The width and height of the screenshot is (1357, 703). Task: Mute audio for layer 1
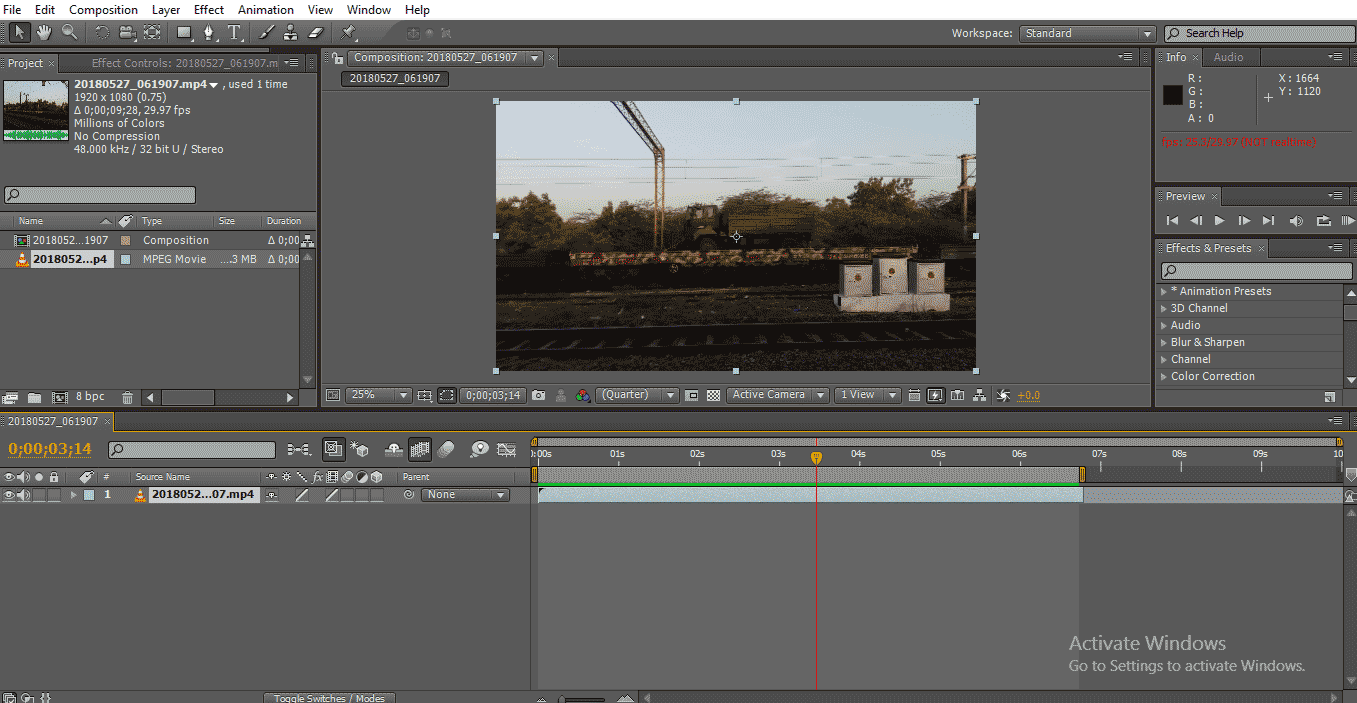click(x=23, y=495)
